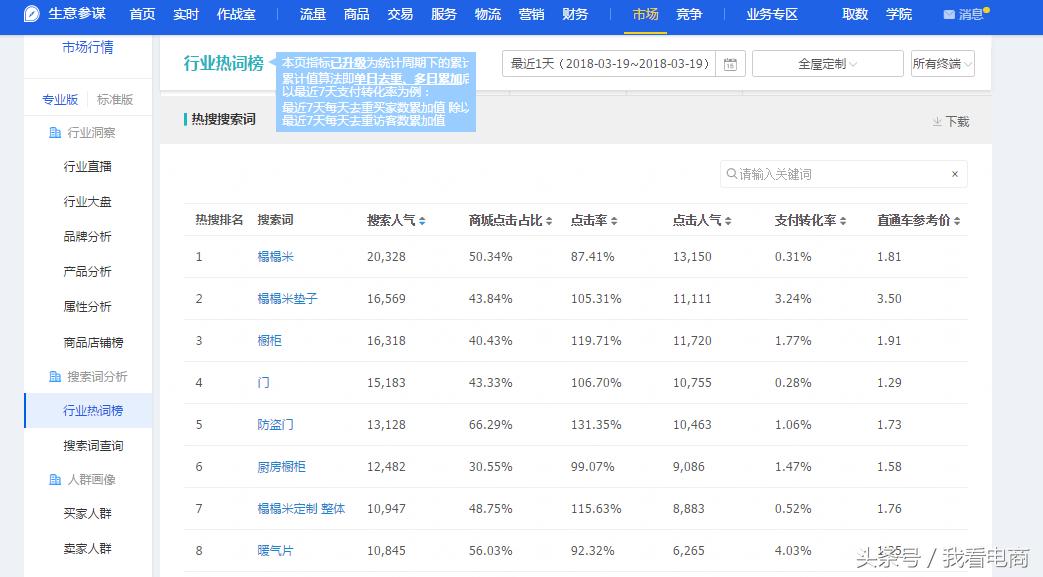Open the 榻榻米 keyword link
This screenshot has width=1043, height=577.
point(275,255)
